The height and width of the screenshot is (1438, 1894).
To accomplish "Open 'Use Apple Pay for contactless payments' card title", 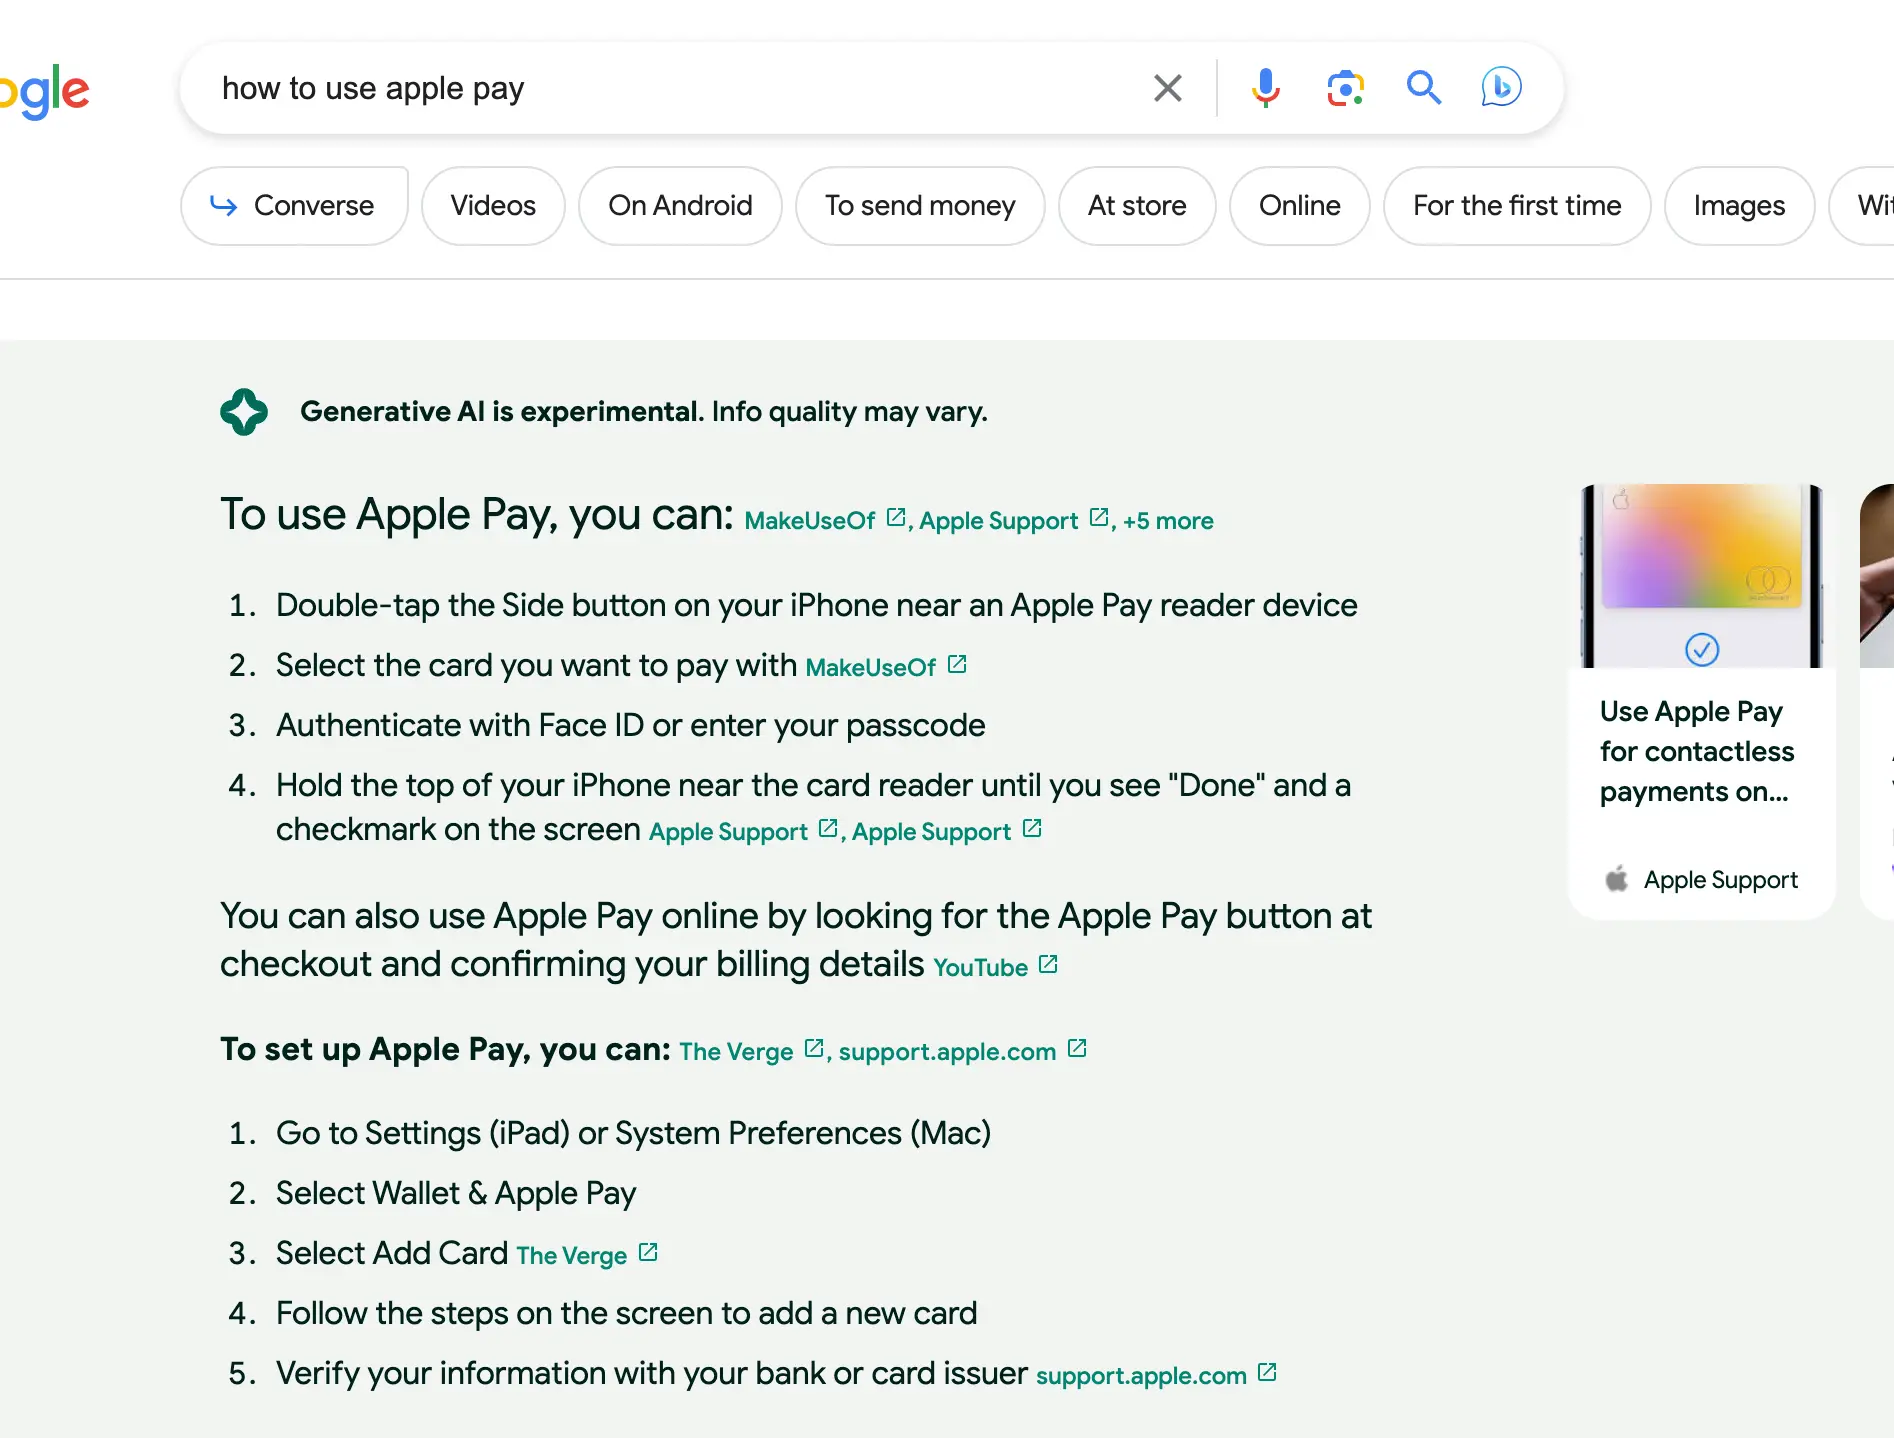I will 1697,752.
